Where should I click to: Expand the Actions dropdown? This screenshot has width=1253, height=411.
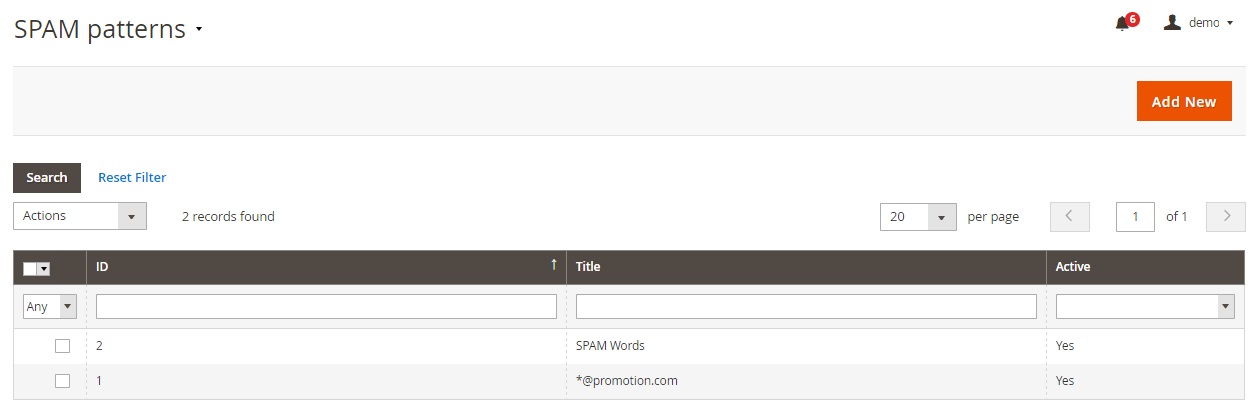pos(80,216)
